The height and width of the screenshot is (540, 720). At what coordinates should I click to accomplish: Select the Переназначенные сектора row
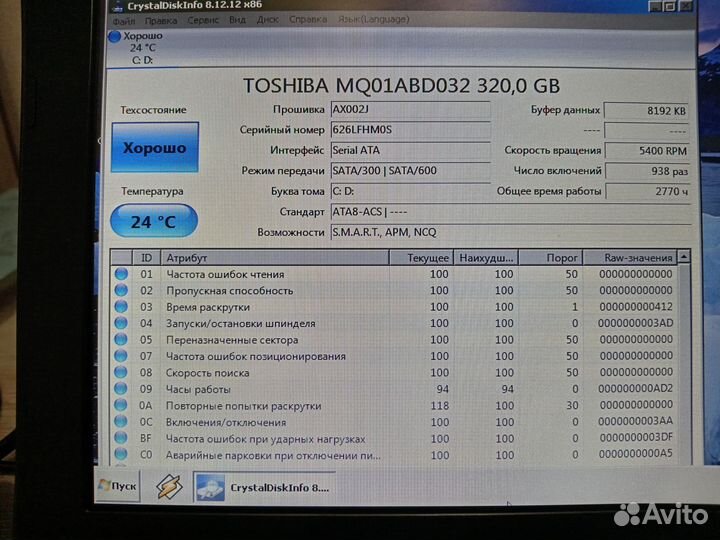click(394, 340)
